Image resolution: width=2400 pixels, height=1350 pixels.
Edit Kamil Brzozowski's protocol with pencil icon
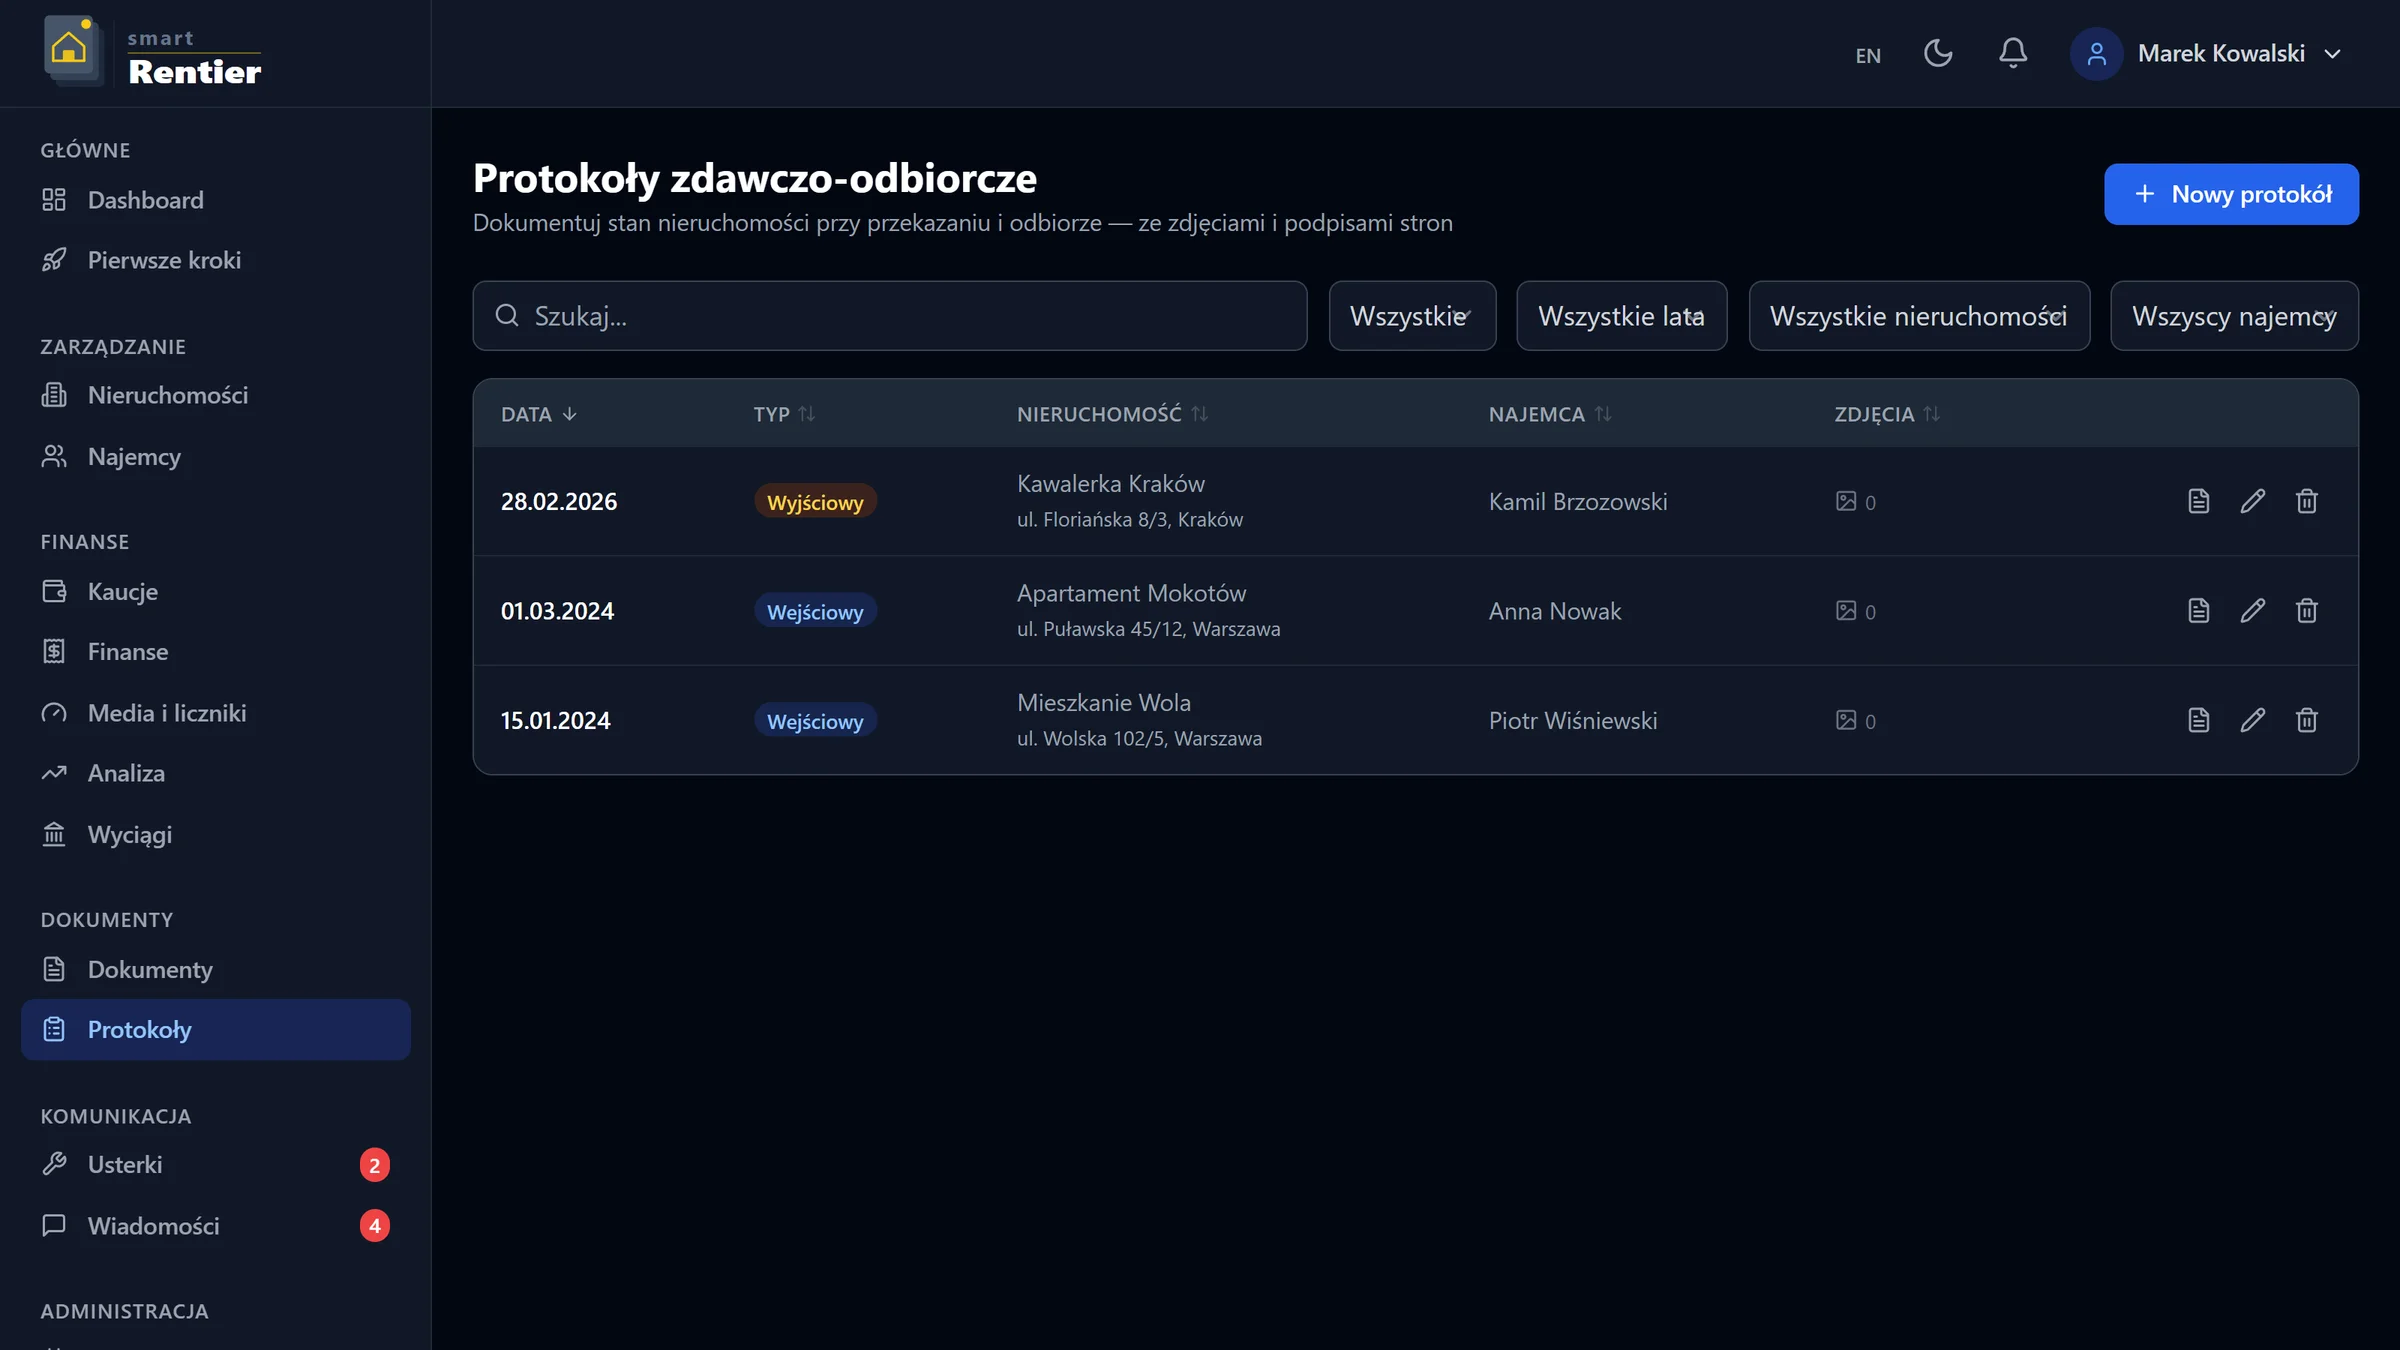(2252, 501)
